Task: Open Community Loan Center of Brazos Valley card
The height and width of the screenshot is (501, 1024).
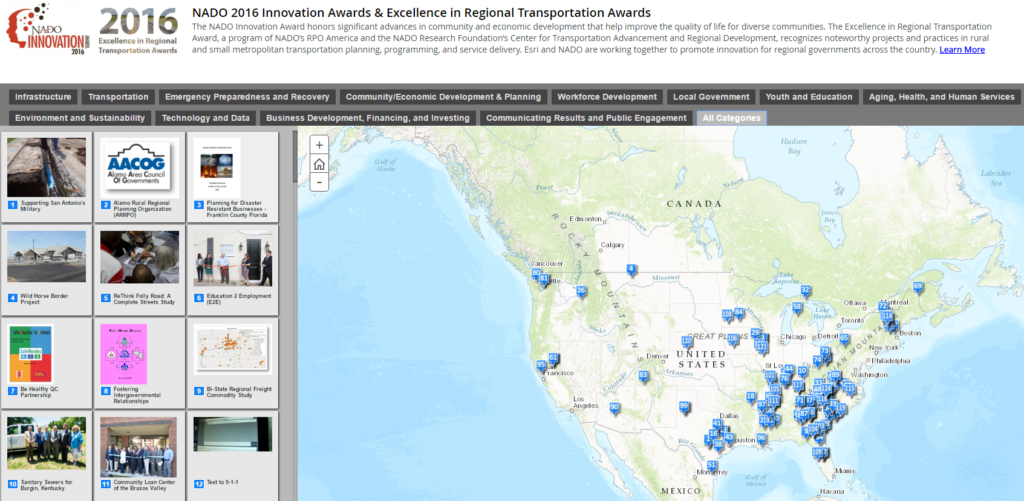Action: tap(140, 456)
